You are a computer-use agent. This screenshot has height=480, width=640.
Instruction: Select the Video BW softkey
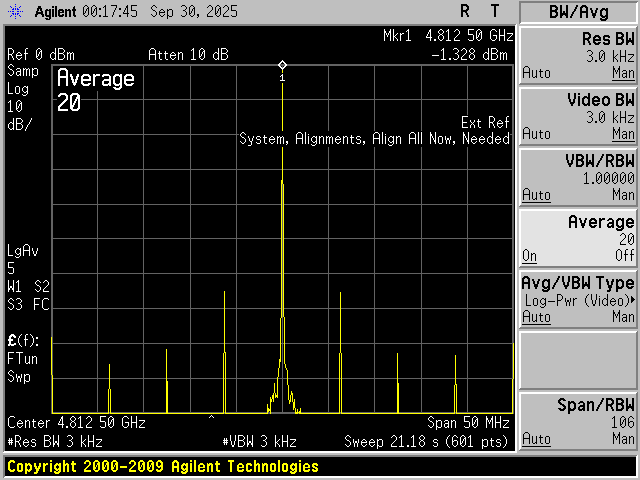pos(578,117)
